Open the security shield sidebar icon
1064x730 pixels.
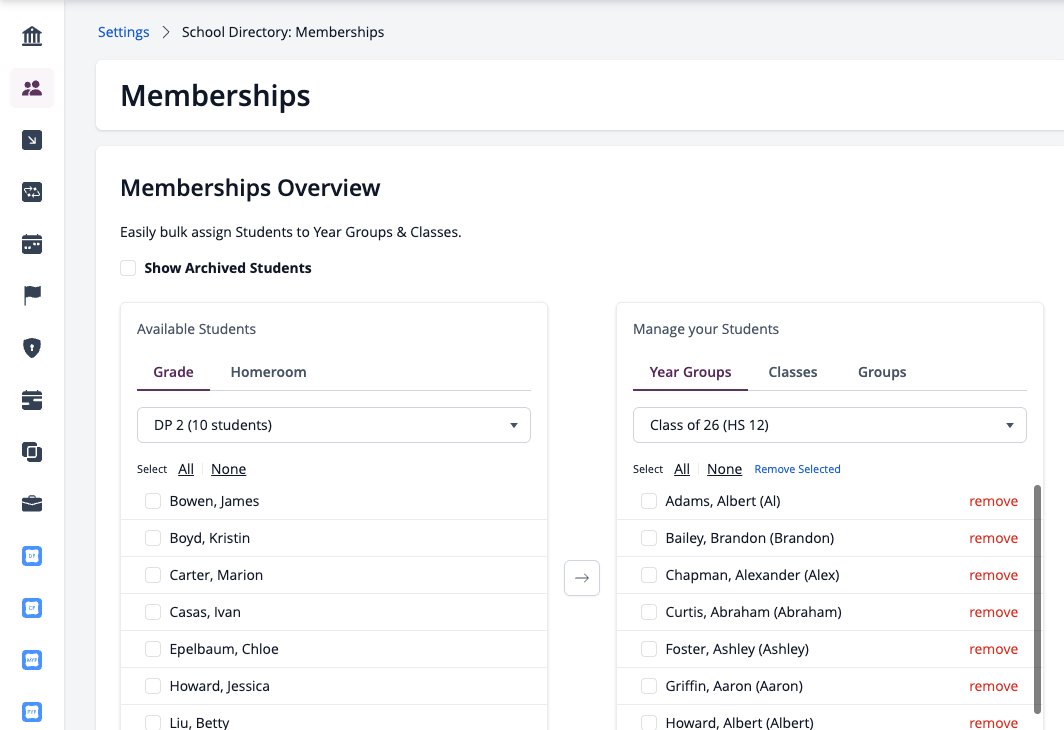pos(32,348)
